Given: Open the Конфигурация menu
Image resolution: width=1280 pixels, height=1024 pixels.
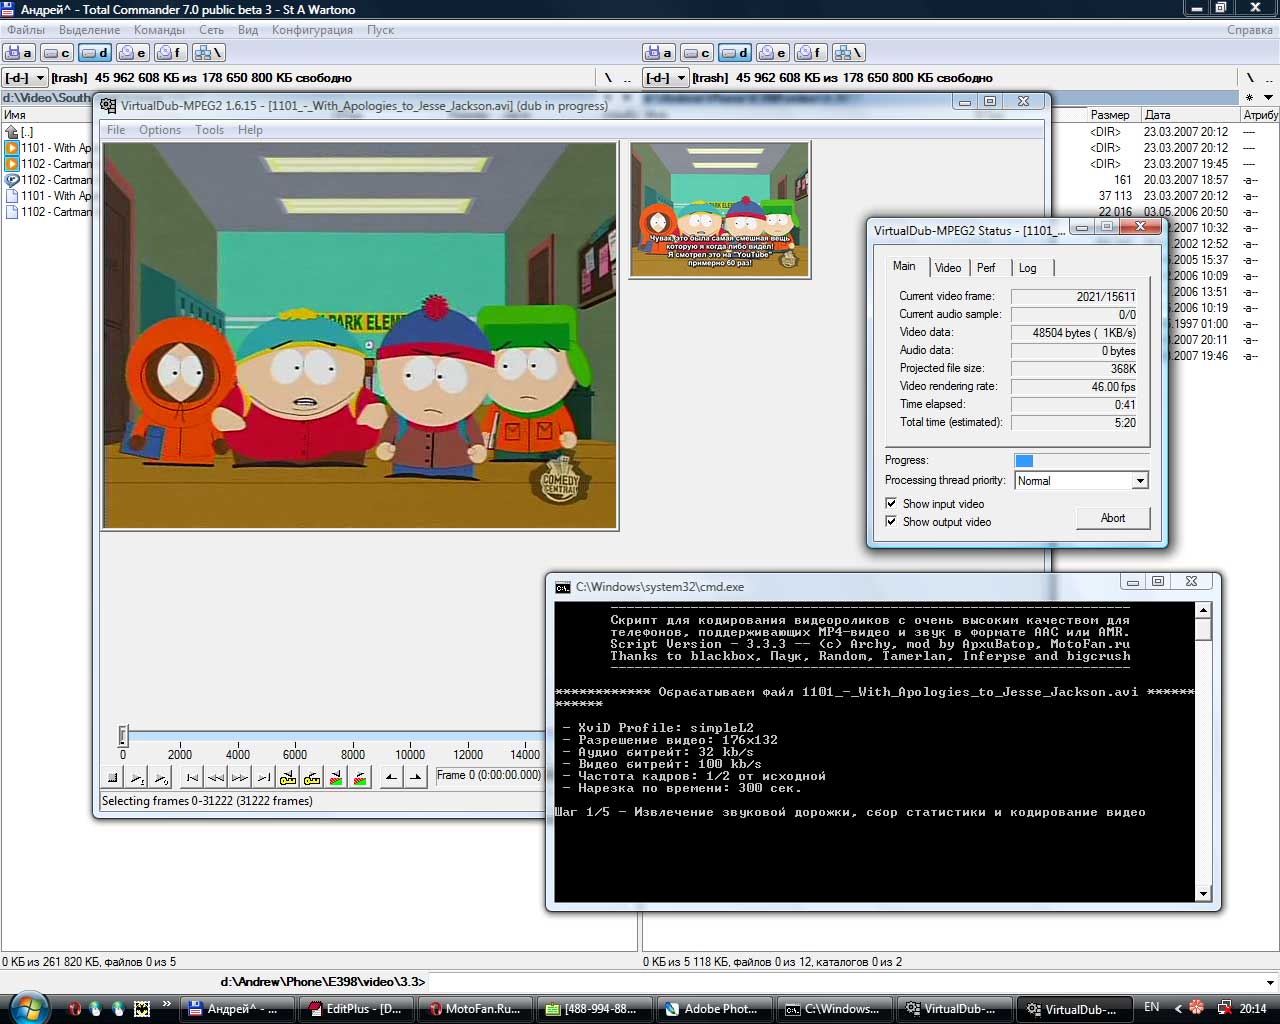Looking at the screenshot, I should point(312,30).
